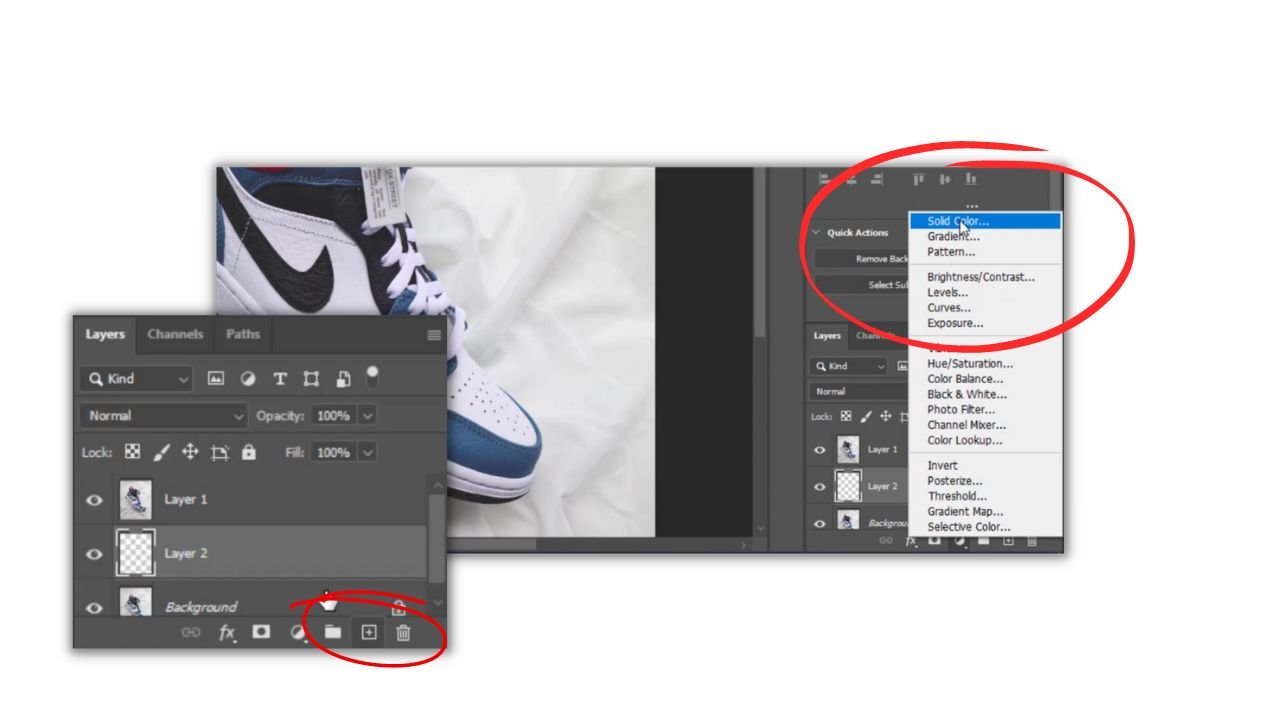The height and width of the screenshot is (720, 1280).
Task: Click Create new layer icon in enlarged Layers panel
Action: (369, 632)
